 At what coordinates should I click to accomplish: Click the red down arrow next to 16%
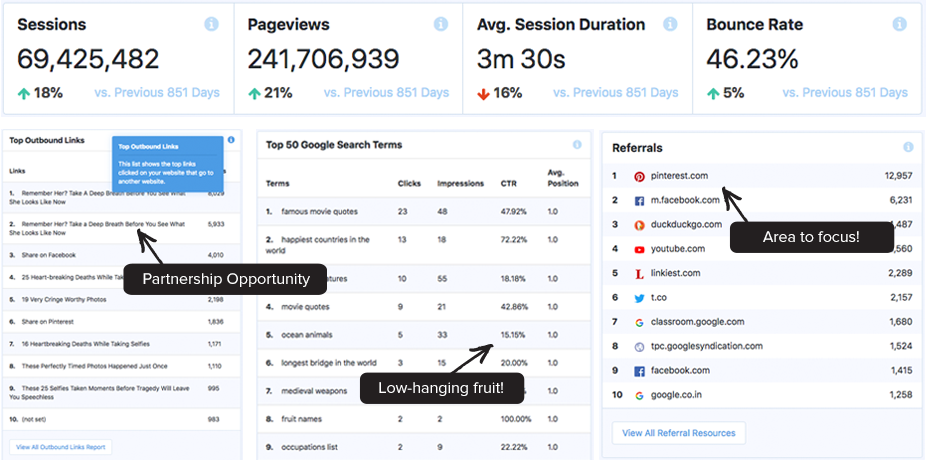coord(483,93)
